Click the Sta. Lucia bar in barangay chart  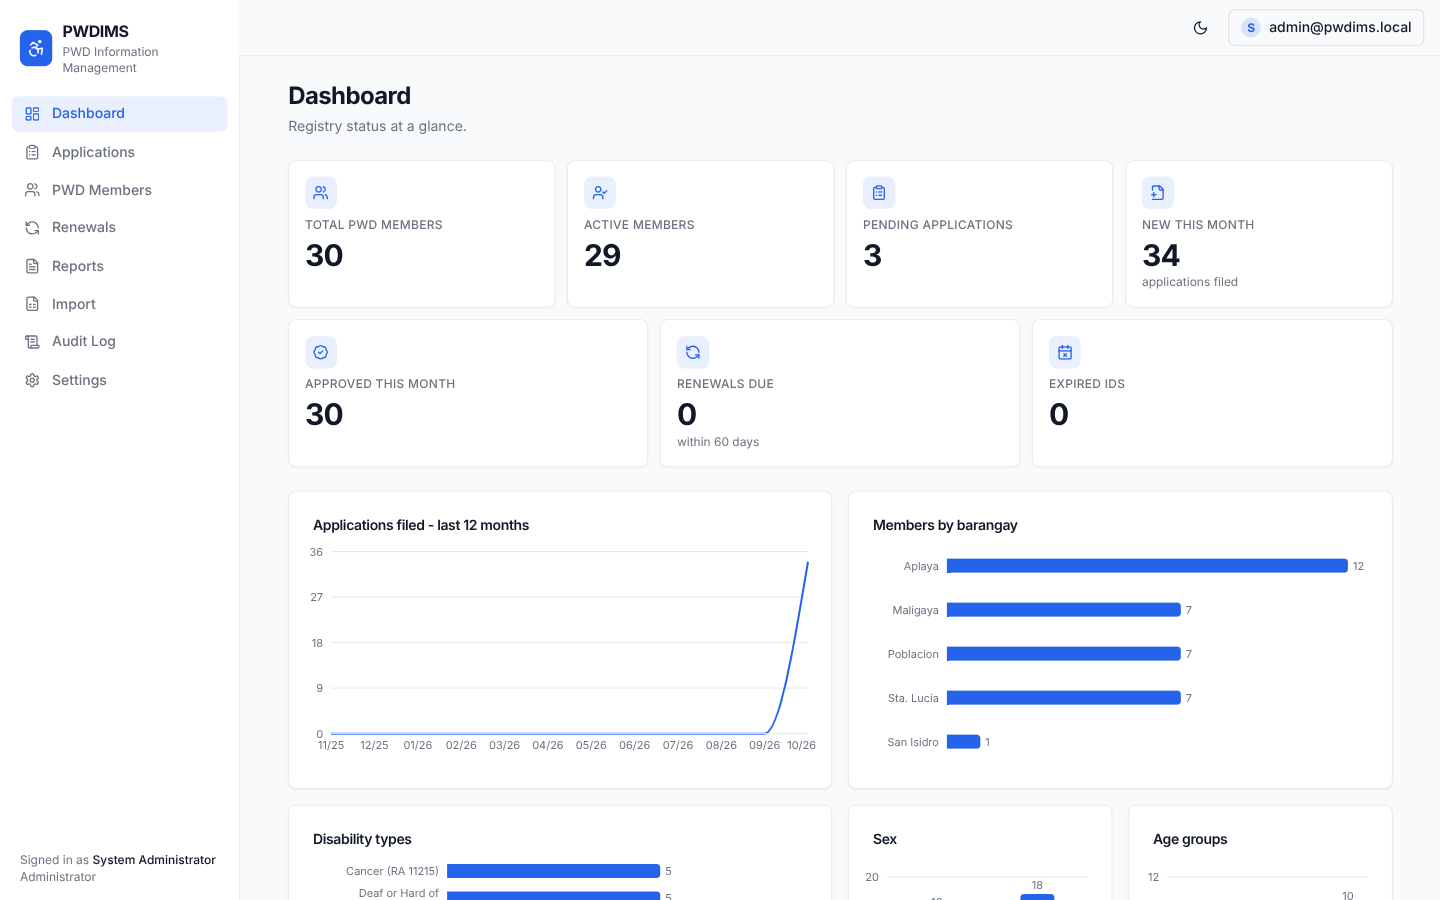coord(1064,698)
